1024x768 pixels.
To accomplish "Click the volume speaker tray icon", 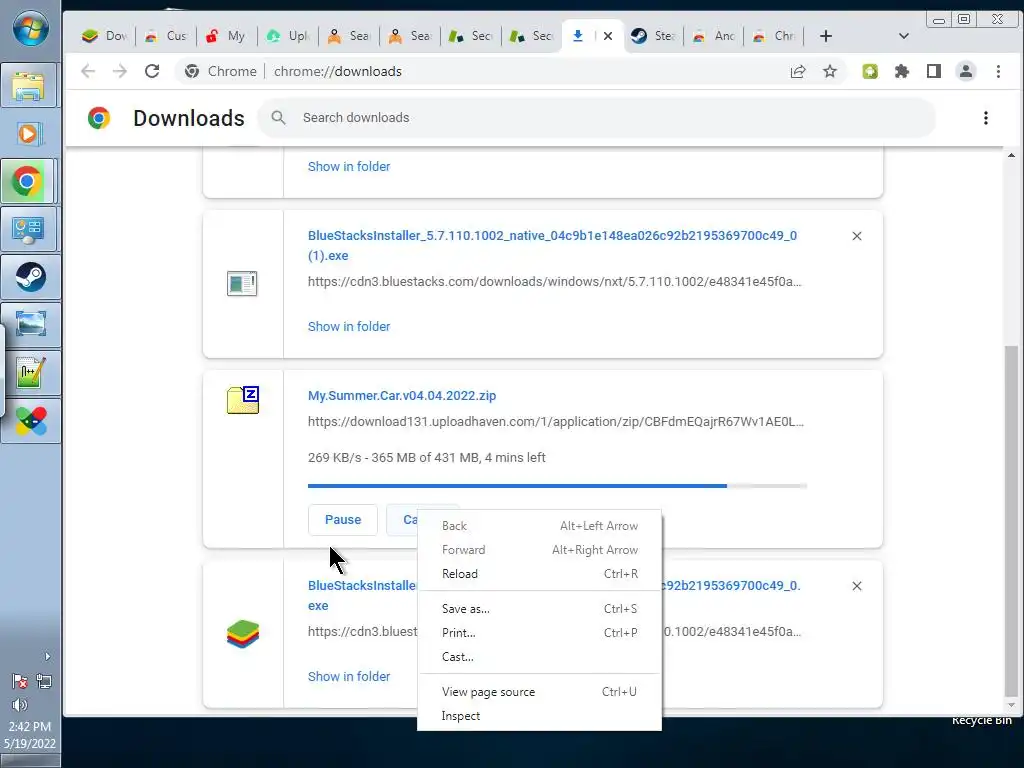I will 20,705.
